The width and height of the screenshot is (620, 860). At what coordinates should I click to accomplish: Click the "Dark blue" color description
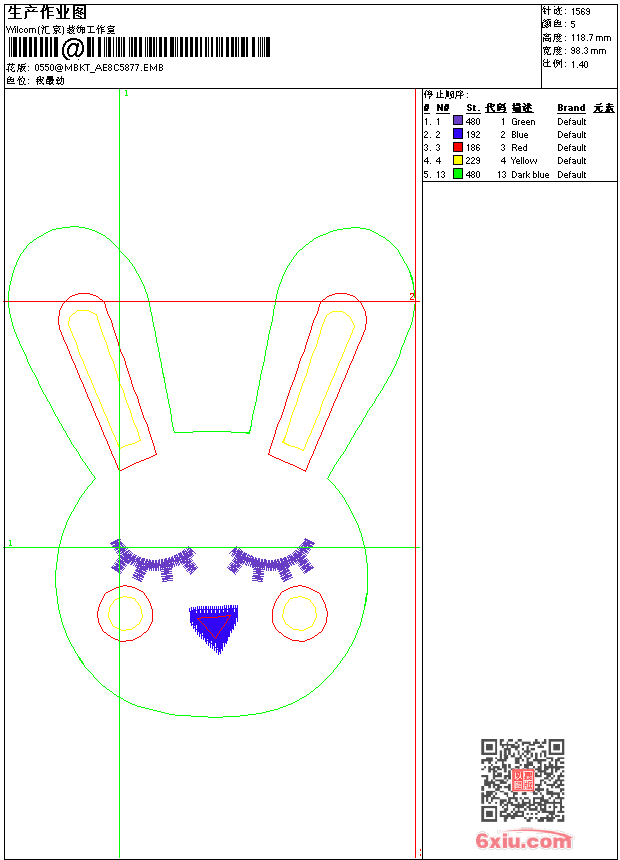pyautogui.click(x=530, y=174)
